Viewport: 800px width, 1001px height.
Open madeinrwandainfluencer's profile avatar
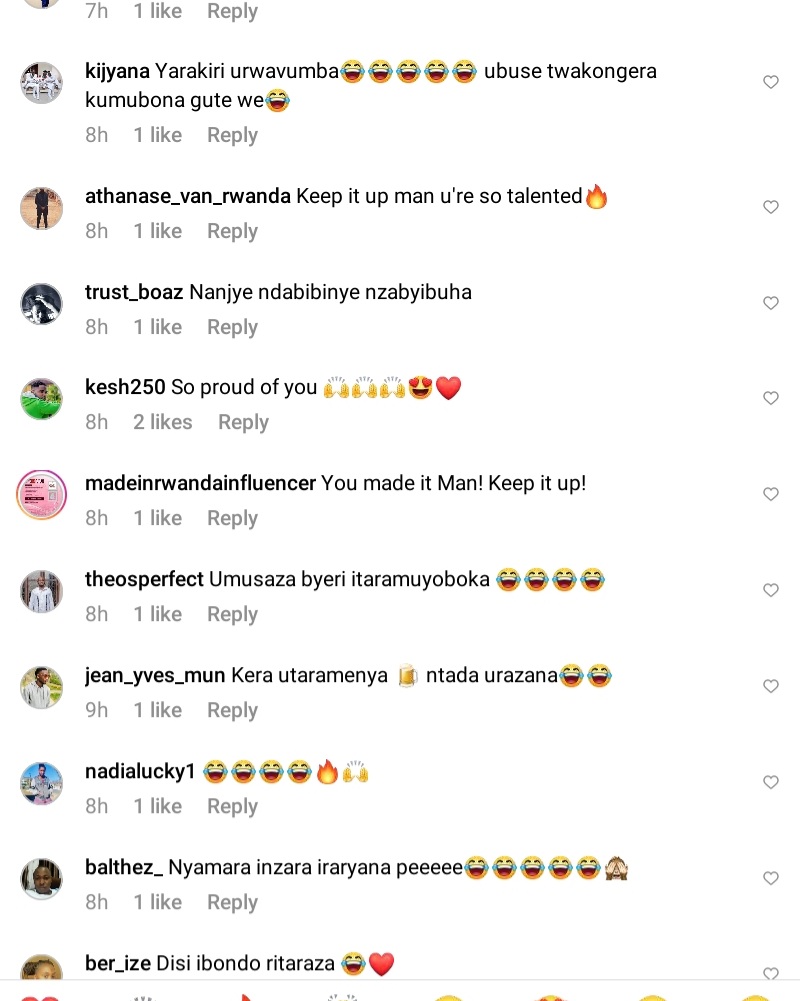42,494
